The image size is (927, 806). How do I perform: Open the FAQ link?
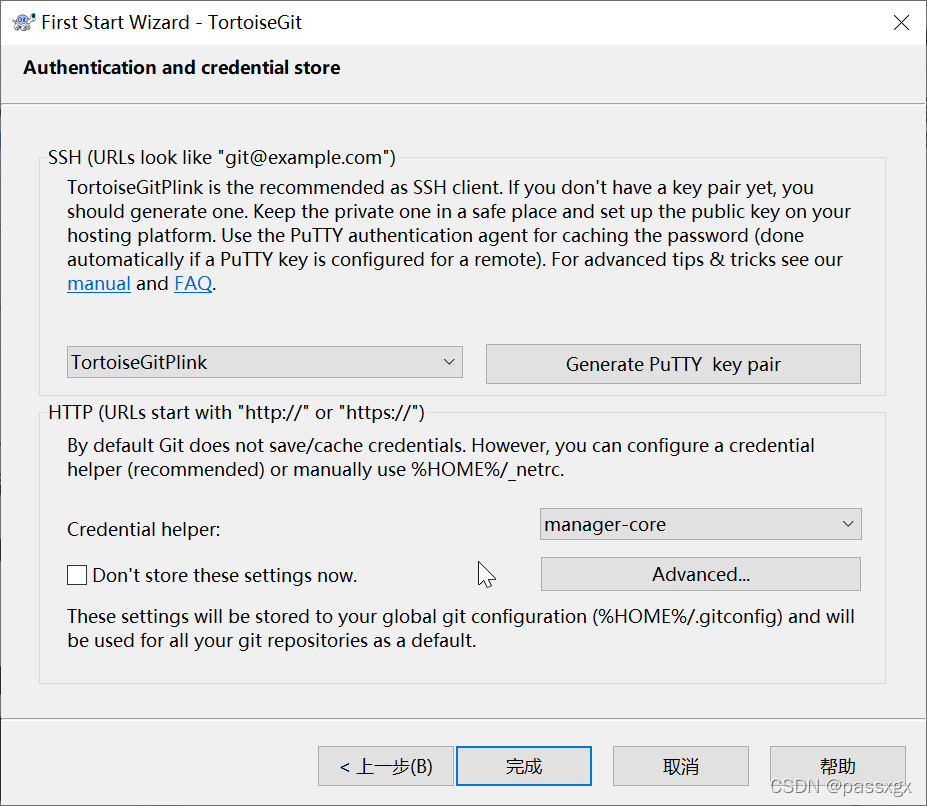click(193, 284)
